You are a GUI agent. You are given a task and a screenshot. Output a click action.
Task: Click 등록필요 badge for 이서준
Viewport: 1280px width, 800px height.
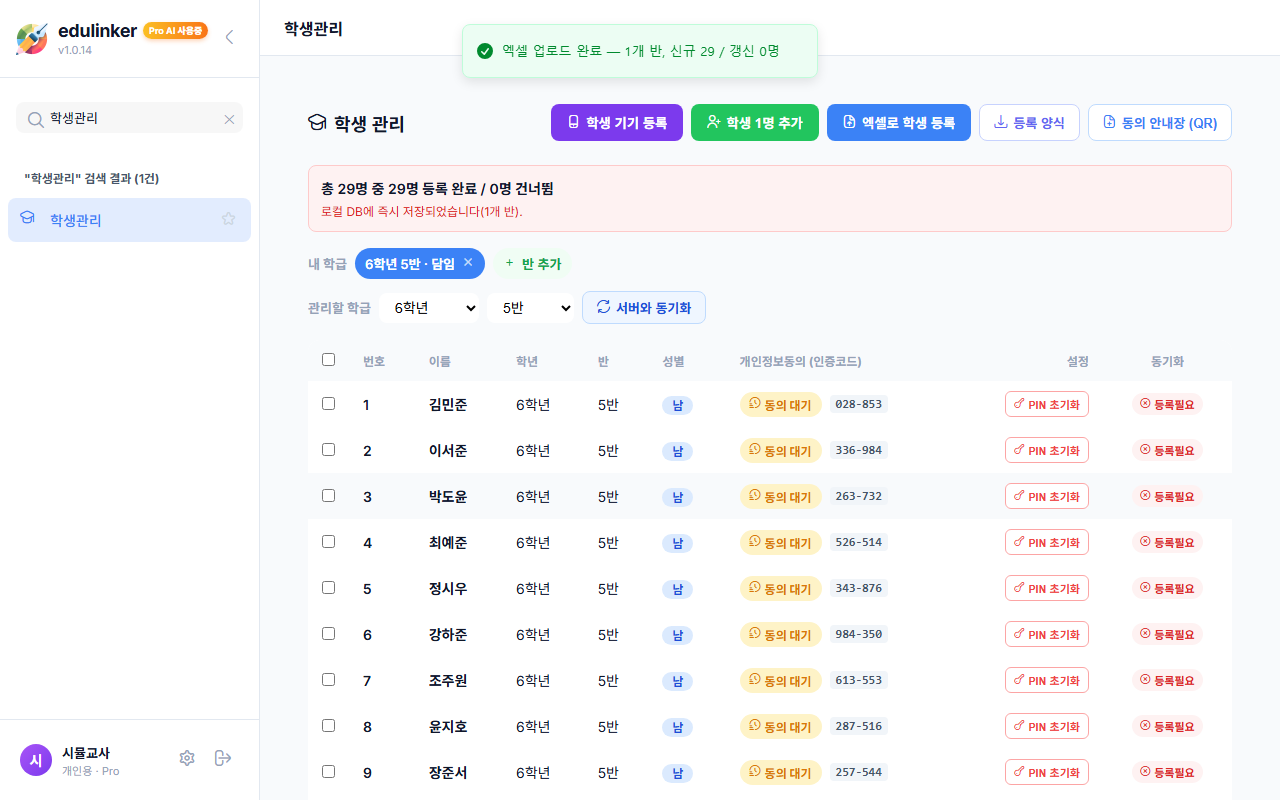(1167, 450)
